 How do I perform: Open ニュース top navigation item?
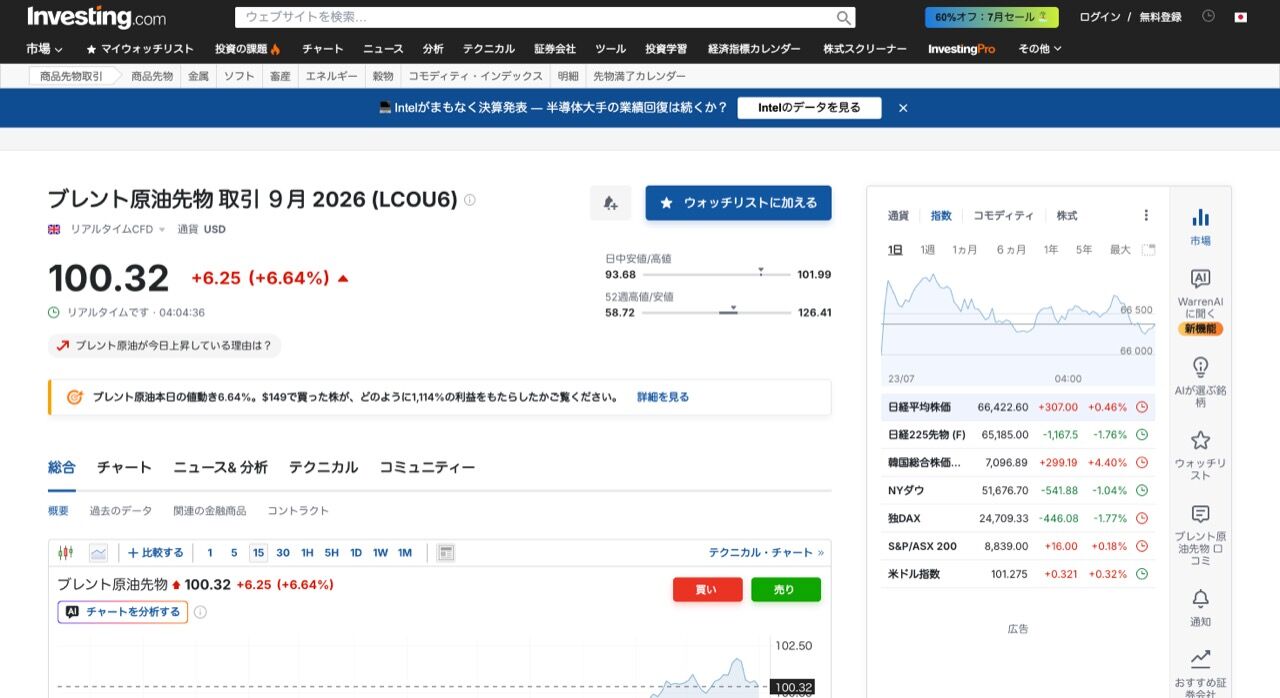(383, 48)
